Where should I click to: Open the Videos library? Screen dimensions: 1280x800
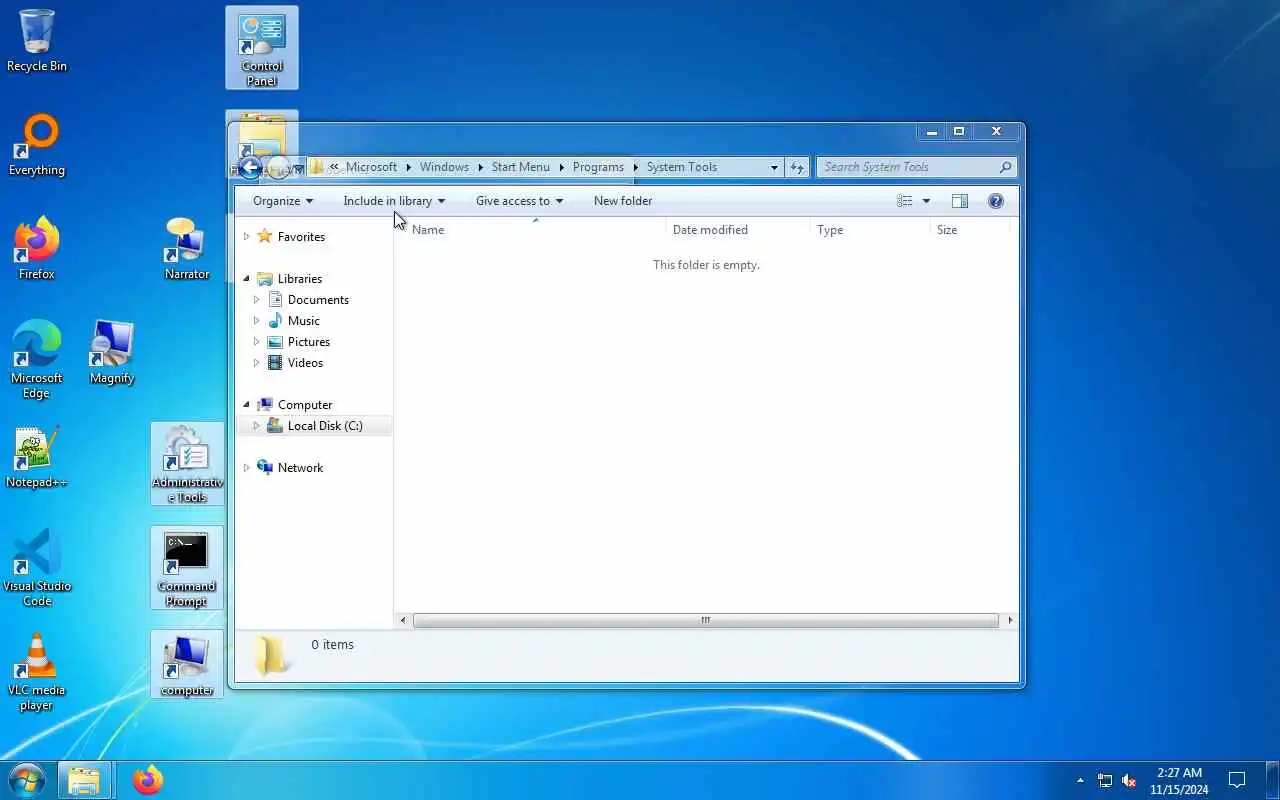point(305,363)
